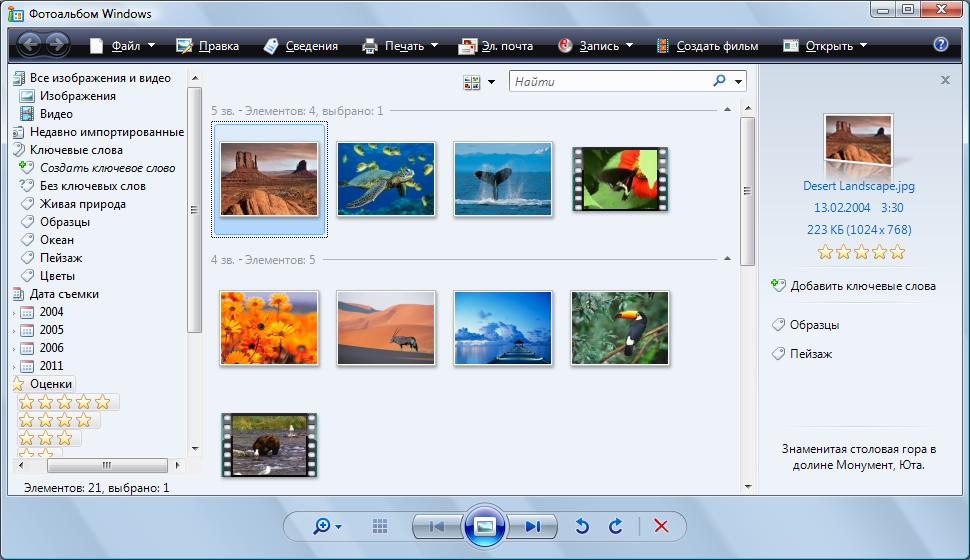This screenshot has height=560, width=970.
Task: Click the magnifier search icon
Action: (719, 81)
